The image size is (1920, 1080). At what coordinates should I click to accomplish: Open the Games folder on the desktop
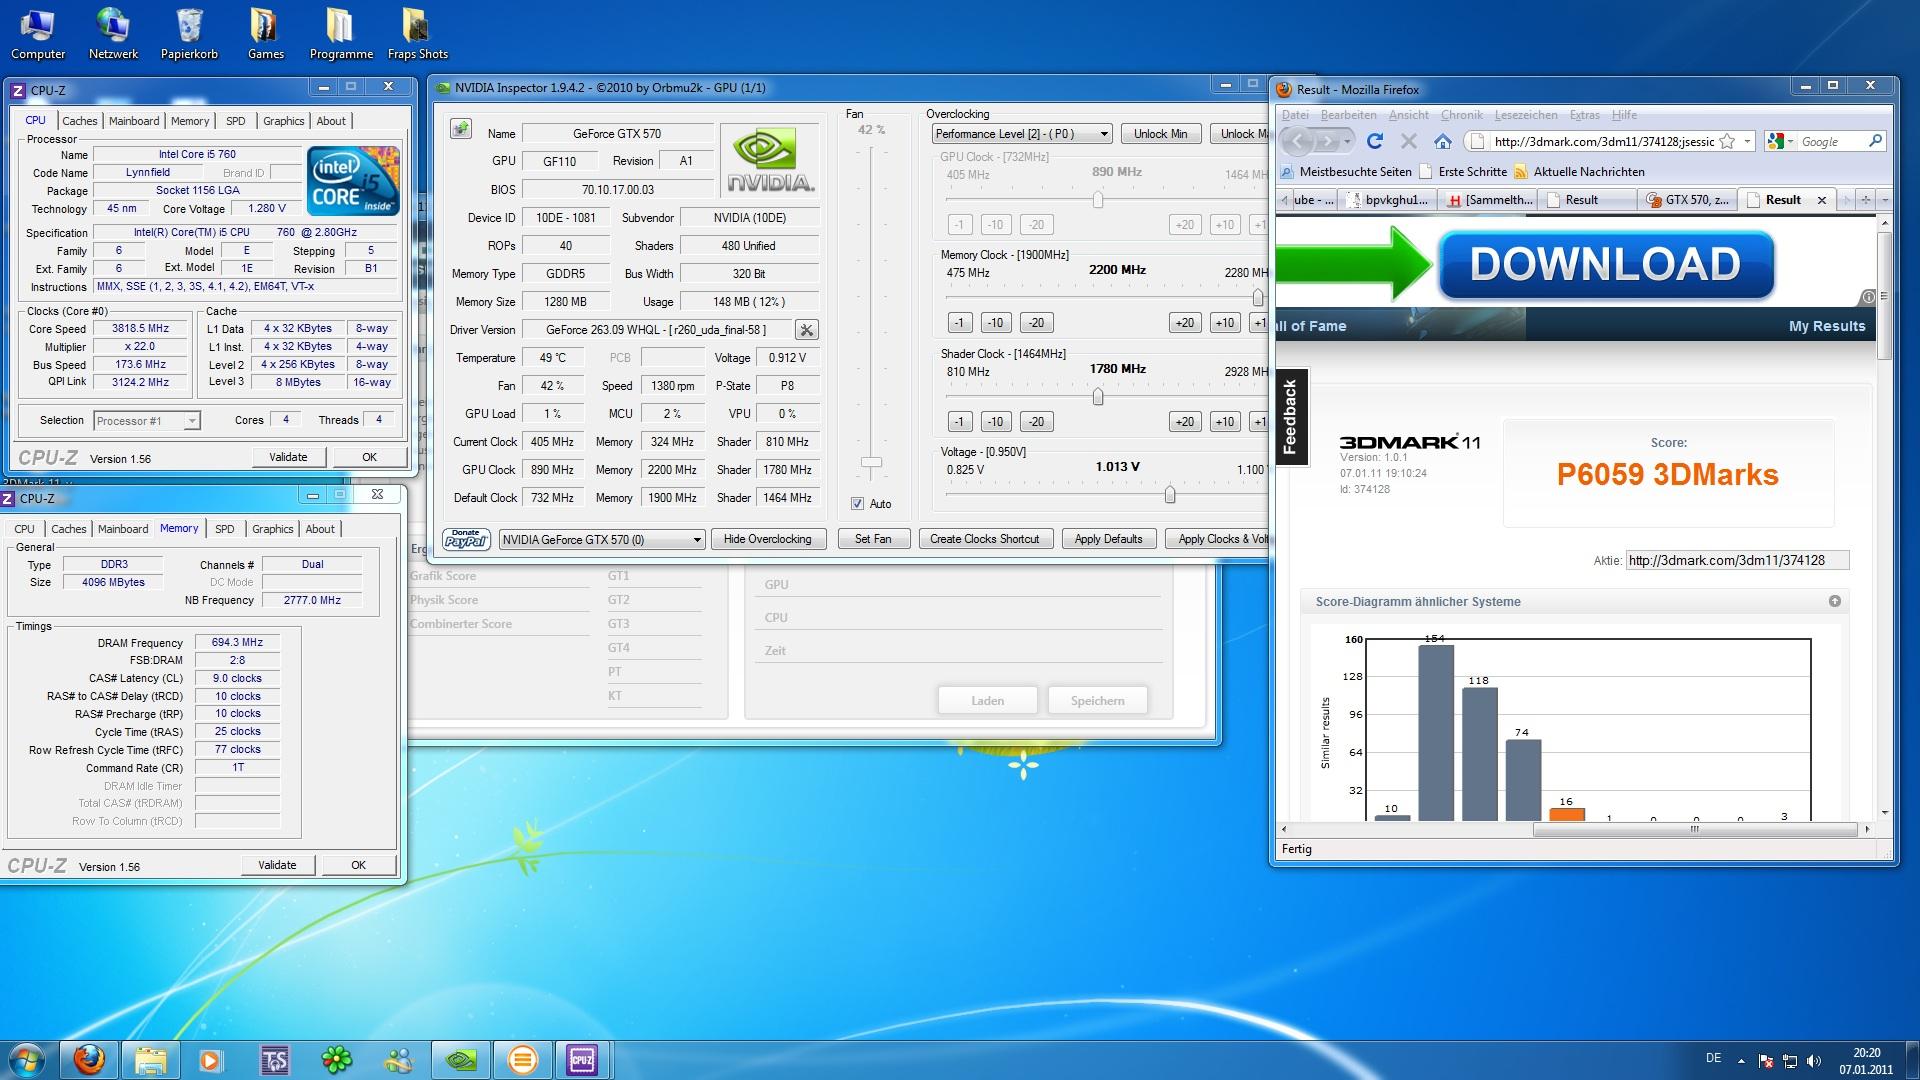(265, 35)
